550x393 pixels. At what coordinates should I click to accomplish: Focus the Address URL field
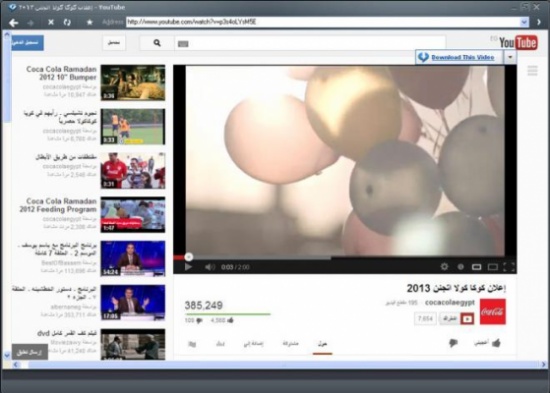point(323,22)
